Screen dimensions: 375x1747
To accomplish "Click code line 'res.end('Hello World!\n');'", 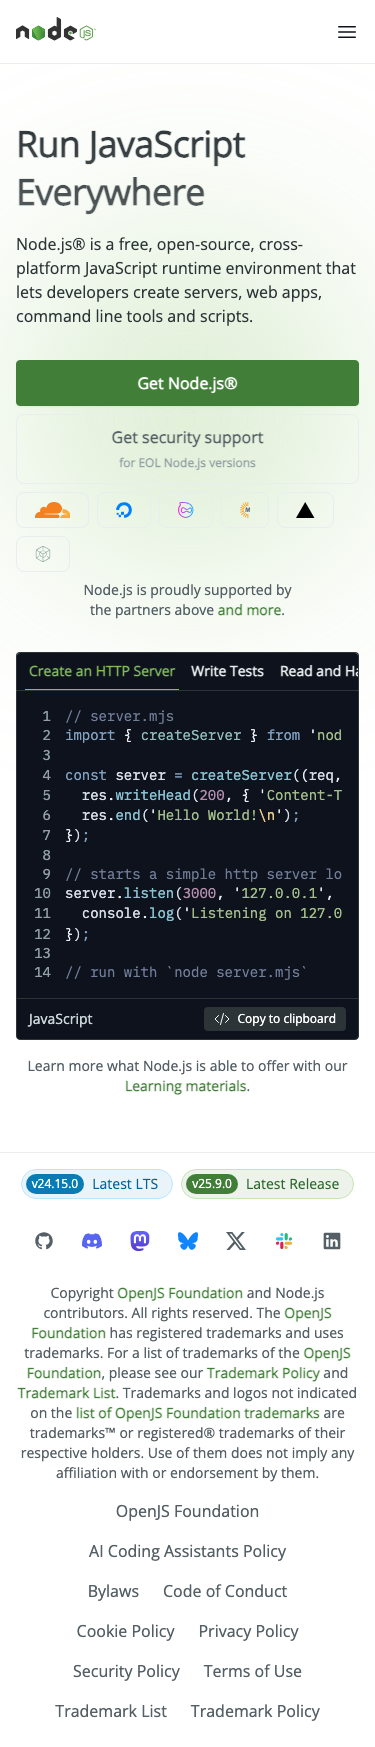I will point(190,815).
